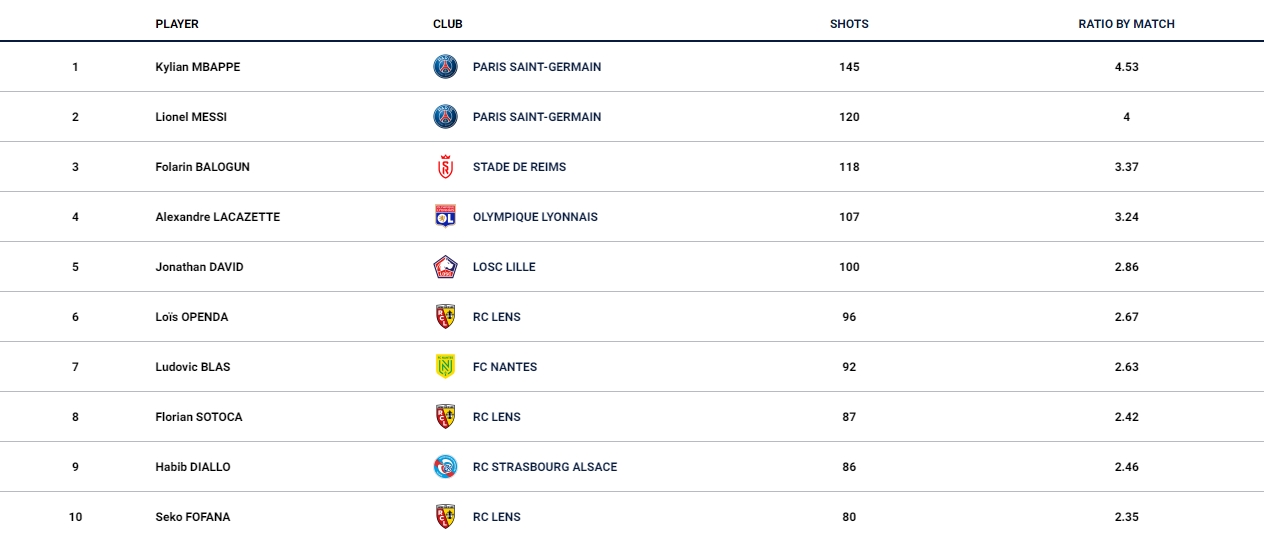Go to RC STRASBOURG ALSACE club page
Image resolution: width=1264 pixels, height=539 pixels.
545,467
